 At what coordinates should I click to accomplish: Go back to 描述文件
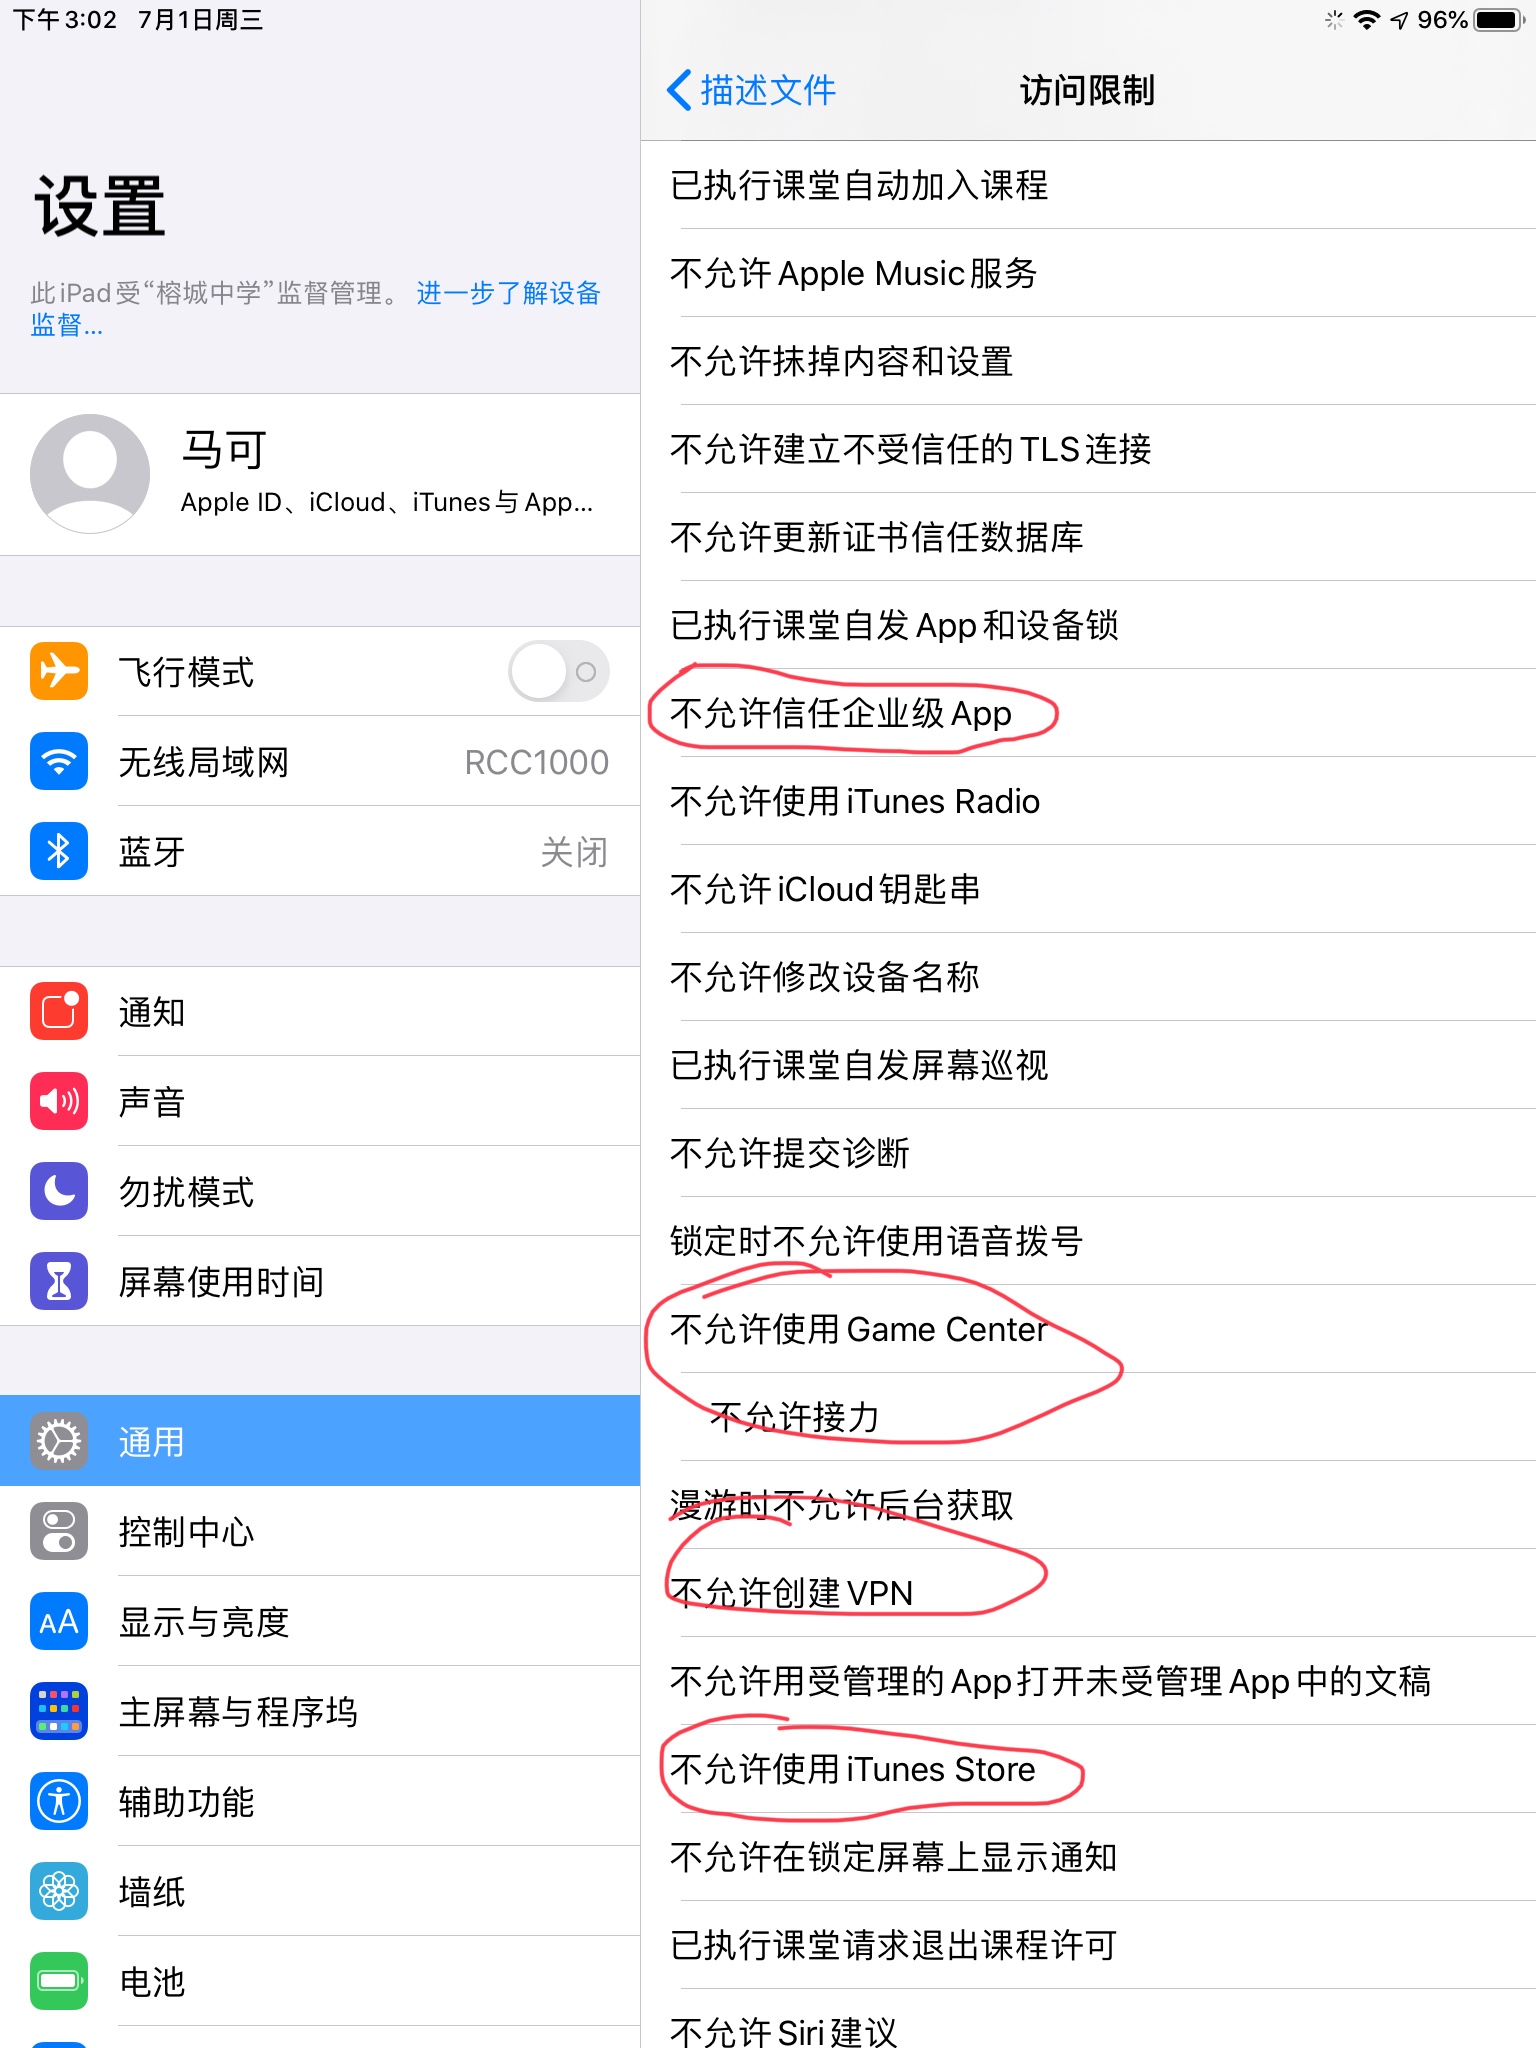(x=751, y=90)
